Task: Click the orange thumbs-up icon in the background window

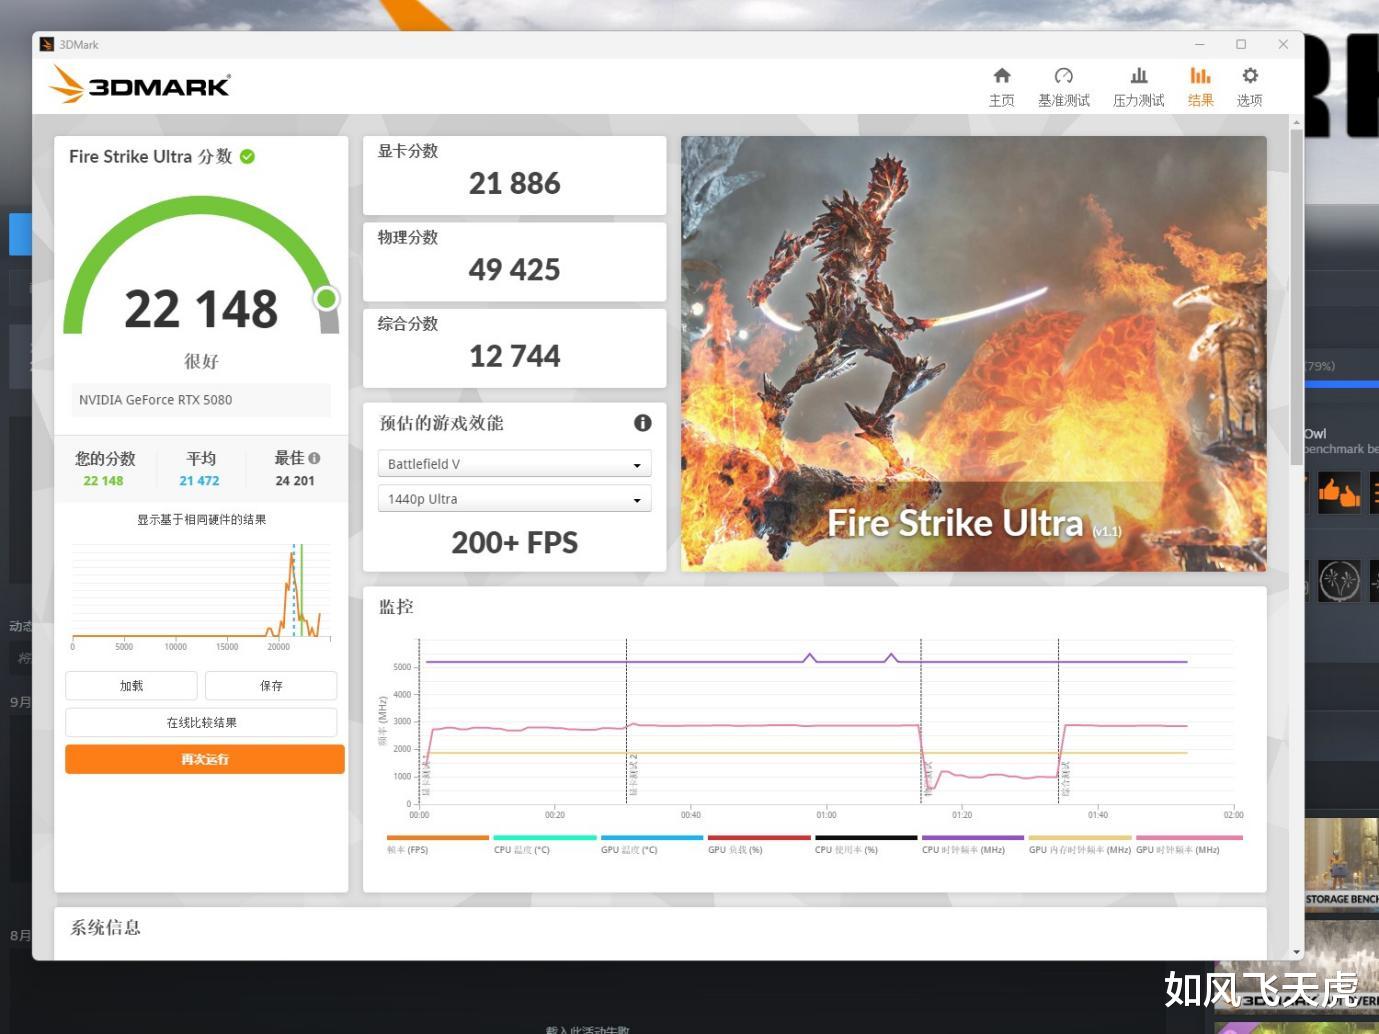Action: click(1339, 492)
